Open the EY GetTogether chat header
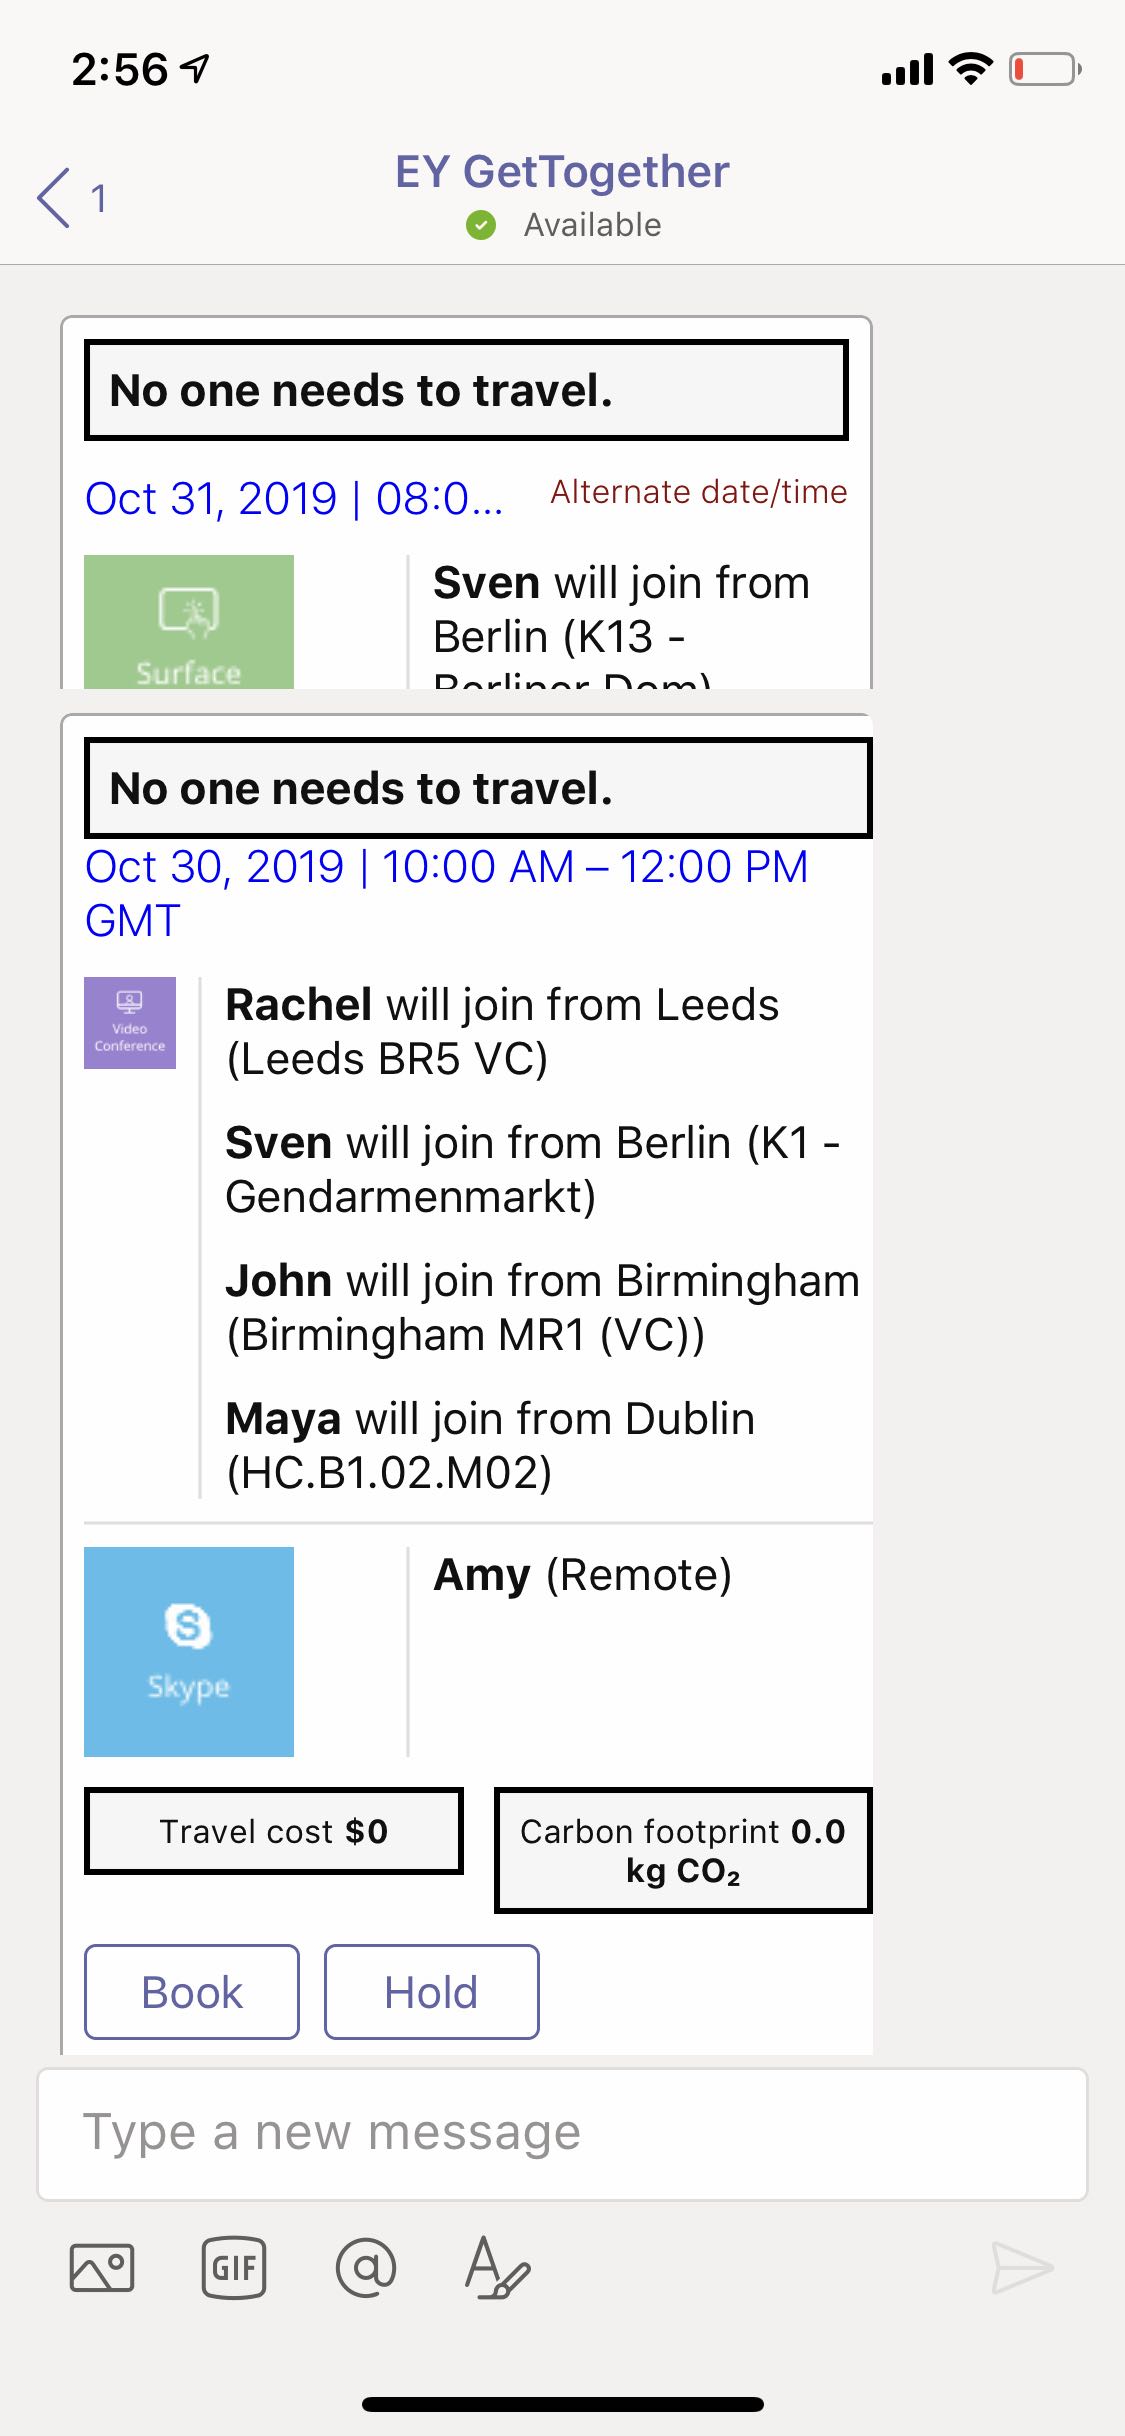This screenshot has height=2436, width=1125. pyautogui.click(x=562, y=171)
